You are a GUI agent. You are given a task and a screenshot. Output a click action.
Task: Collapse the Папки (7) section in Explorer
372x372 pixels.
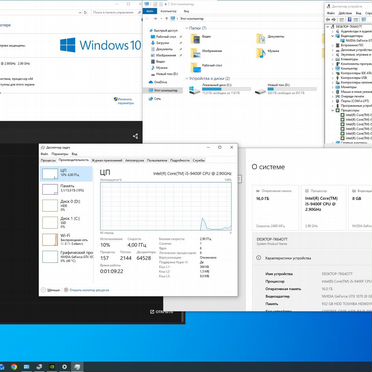pyautogui.click(x=187, y=28)
